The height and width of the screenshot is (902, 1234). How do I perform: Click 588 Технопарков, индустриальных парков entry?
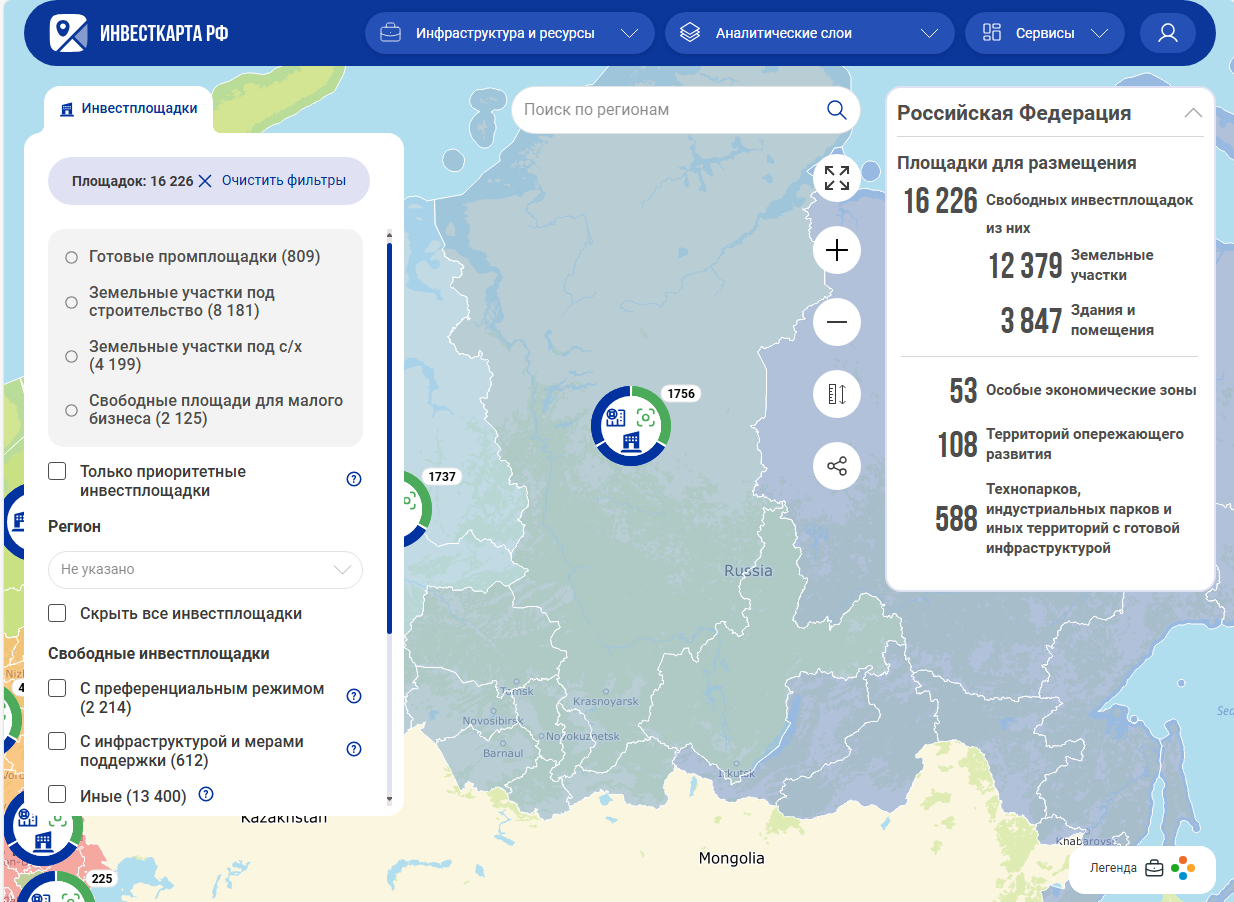coord(1058,518)
